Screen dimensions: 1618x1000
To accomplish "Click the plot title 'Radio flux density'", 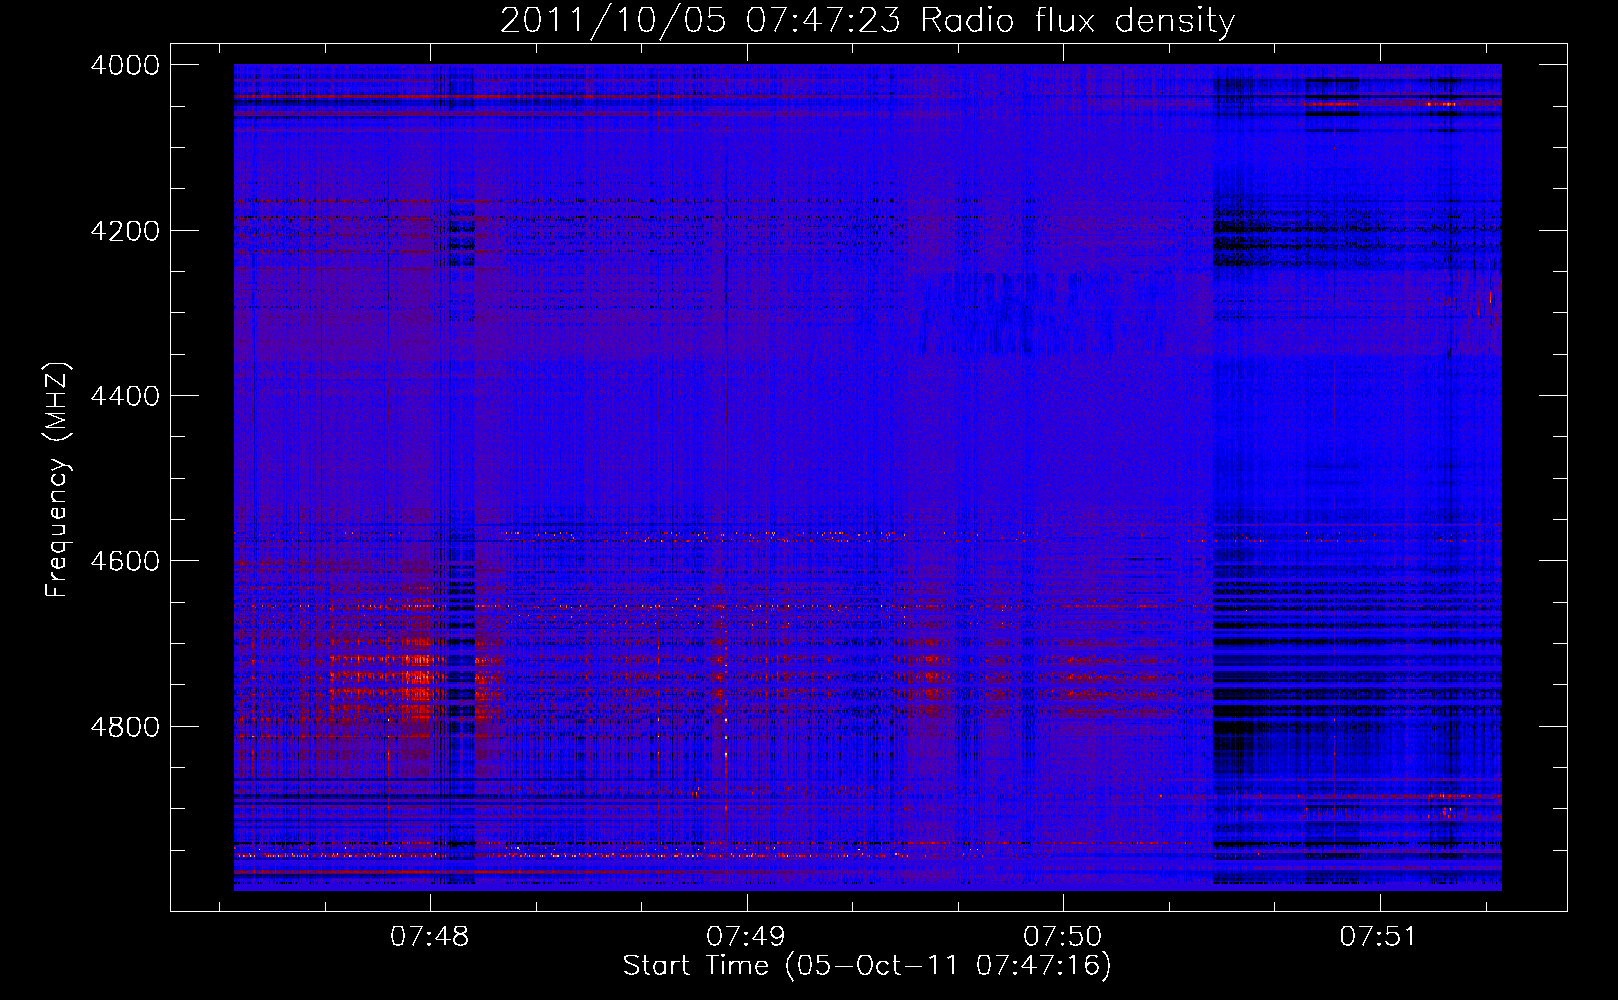I will (1077, 20).
